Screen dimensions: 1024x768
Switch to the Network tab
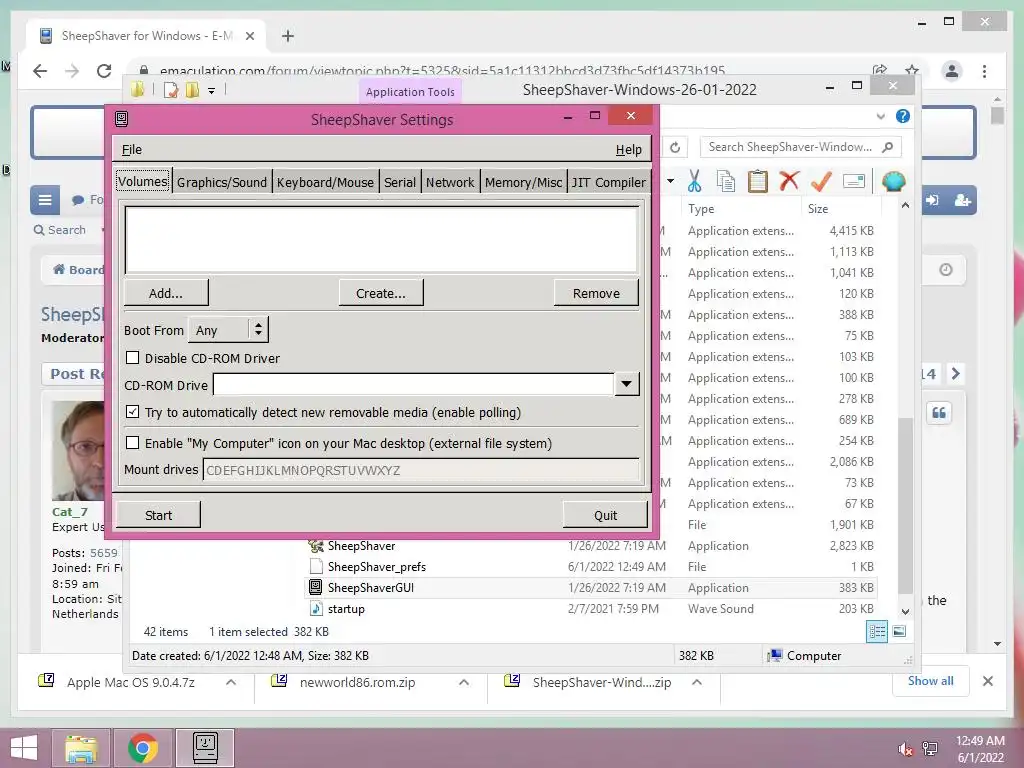(x=450, y=182)
